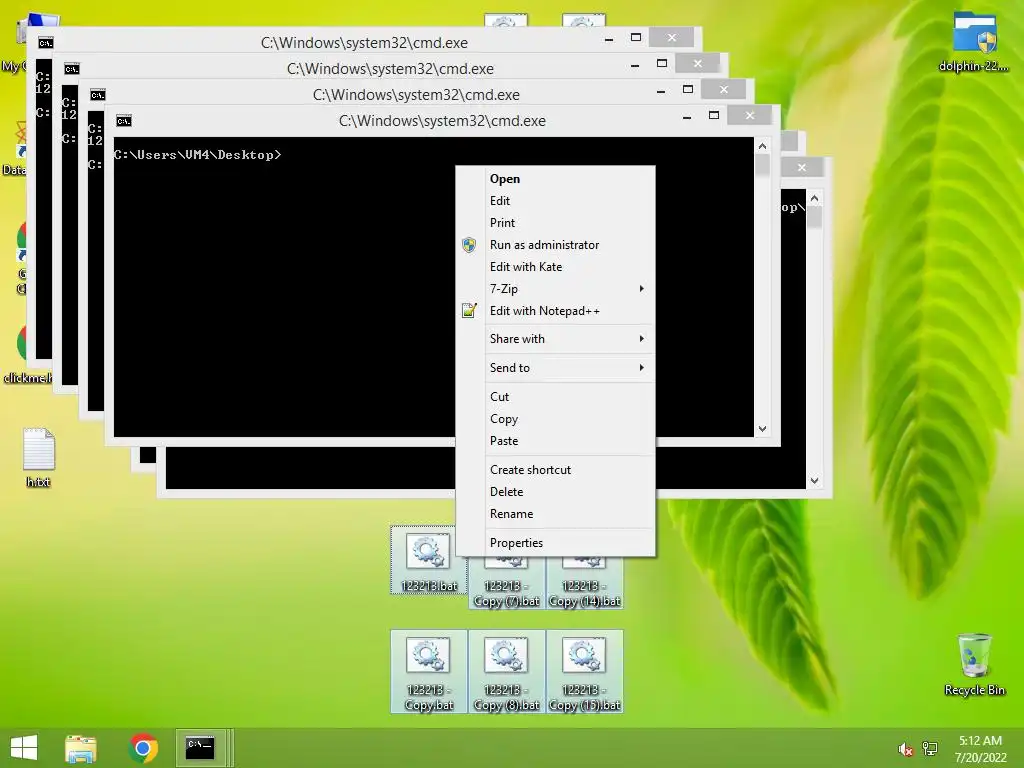Open File Explorer from the taskbar
Image resolution: width=1024 pixels, height=768 pixels.
[81, 748]
